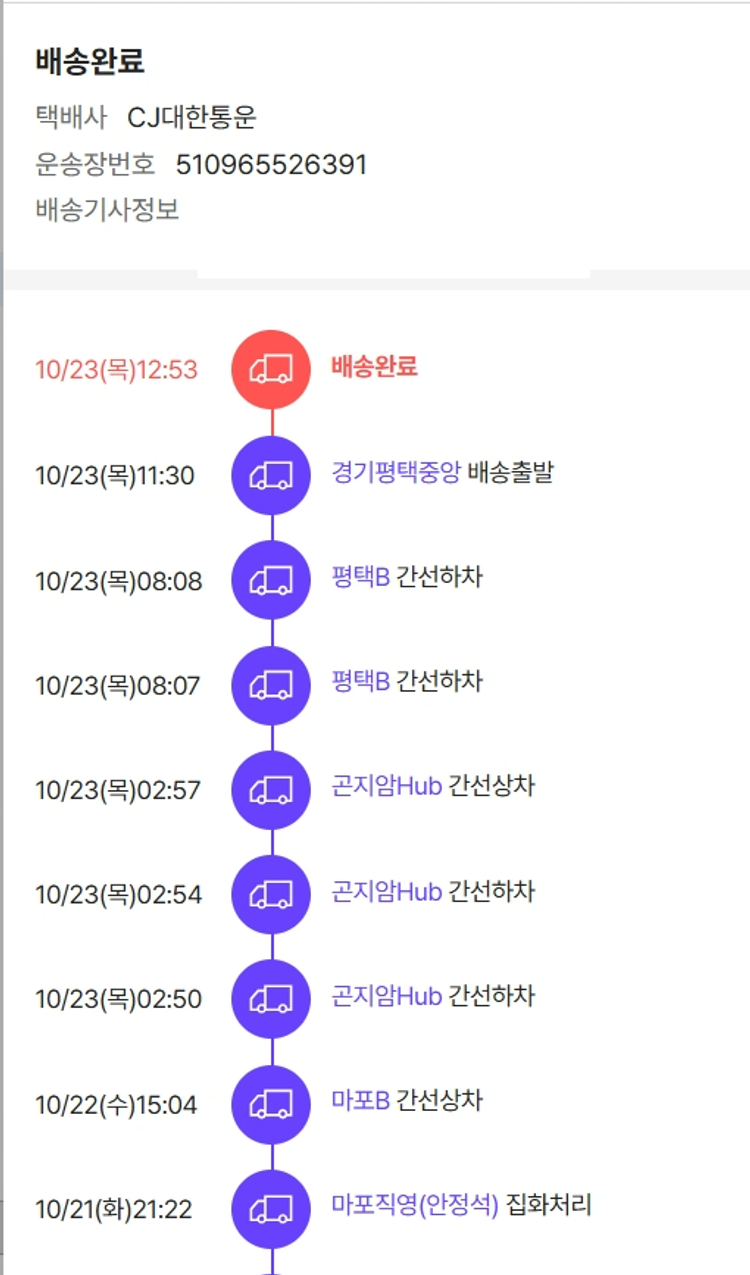
Task: Click the truck icon for 마포직영 집화처리
Action: pyautogui.click(x=271, y=1209)
